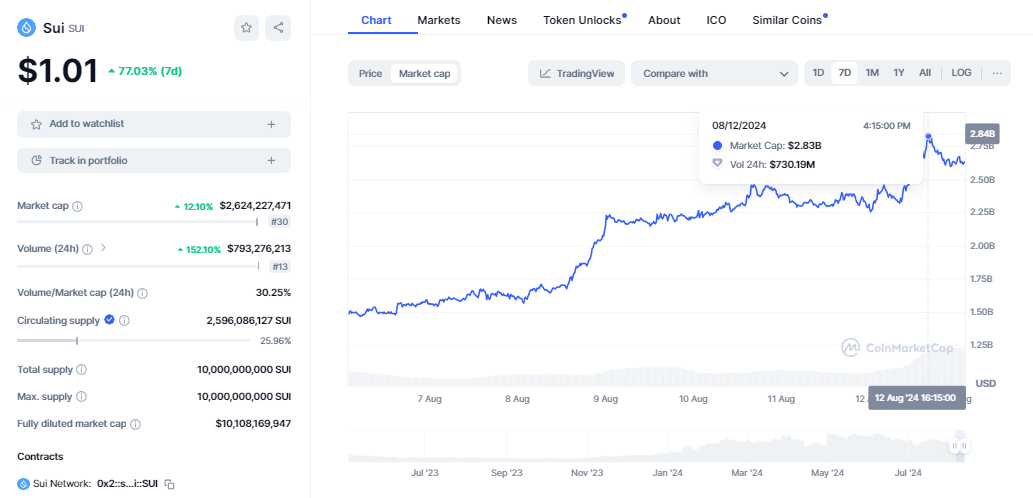Switch chart to Price view
Viewport: 1033px width, 498px height.
pyautogui.click(x=370, y=73)
